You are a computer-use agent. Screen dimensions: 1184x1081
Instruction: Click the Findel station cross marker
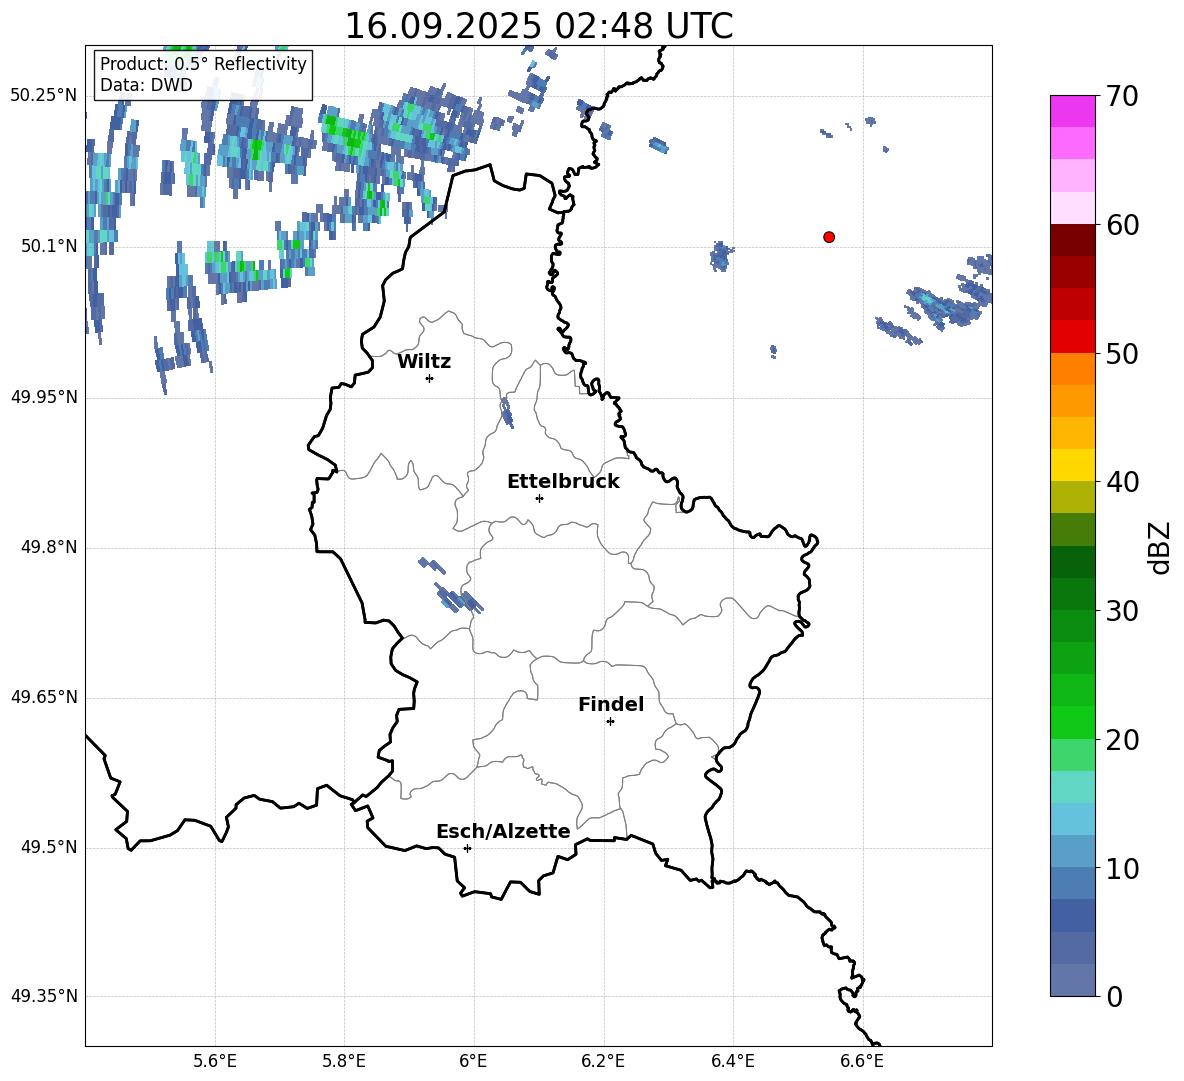tap(610, 721)
